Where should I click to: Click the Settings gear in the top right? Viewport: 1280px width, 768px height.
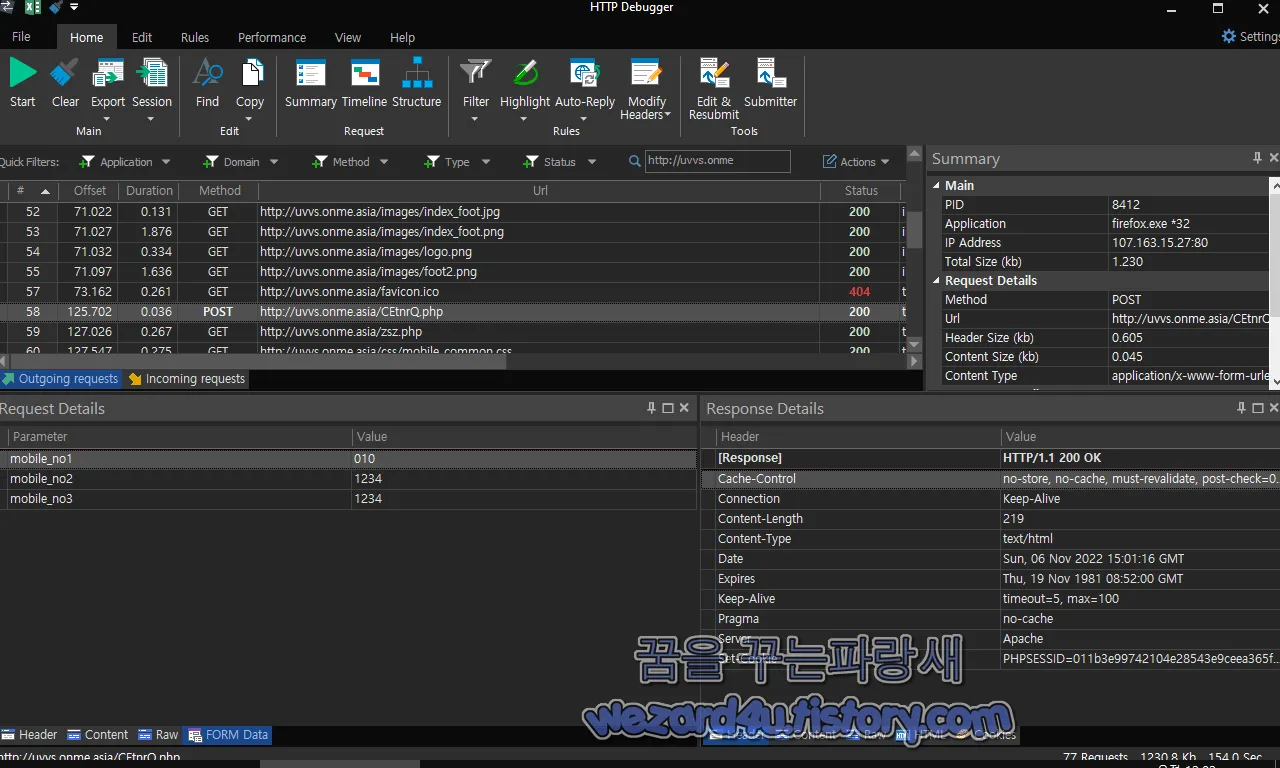pos(1228,36)
